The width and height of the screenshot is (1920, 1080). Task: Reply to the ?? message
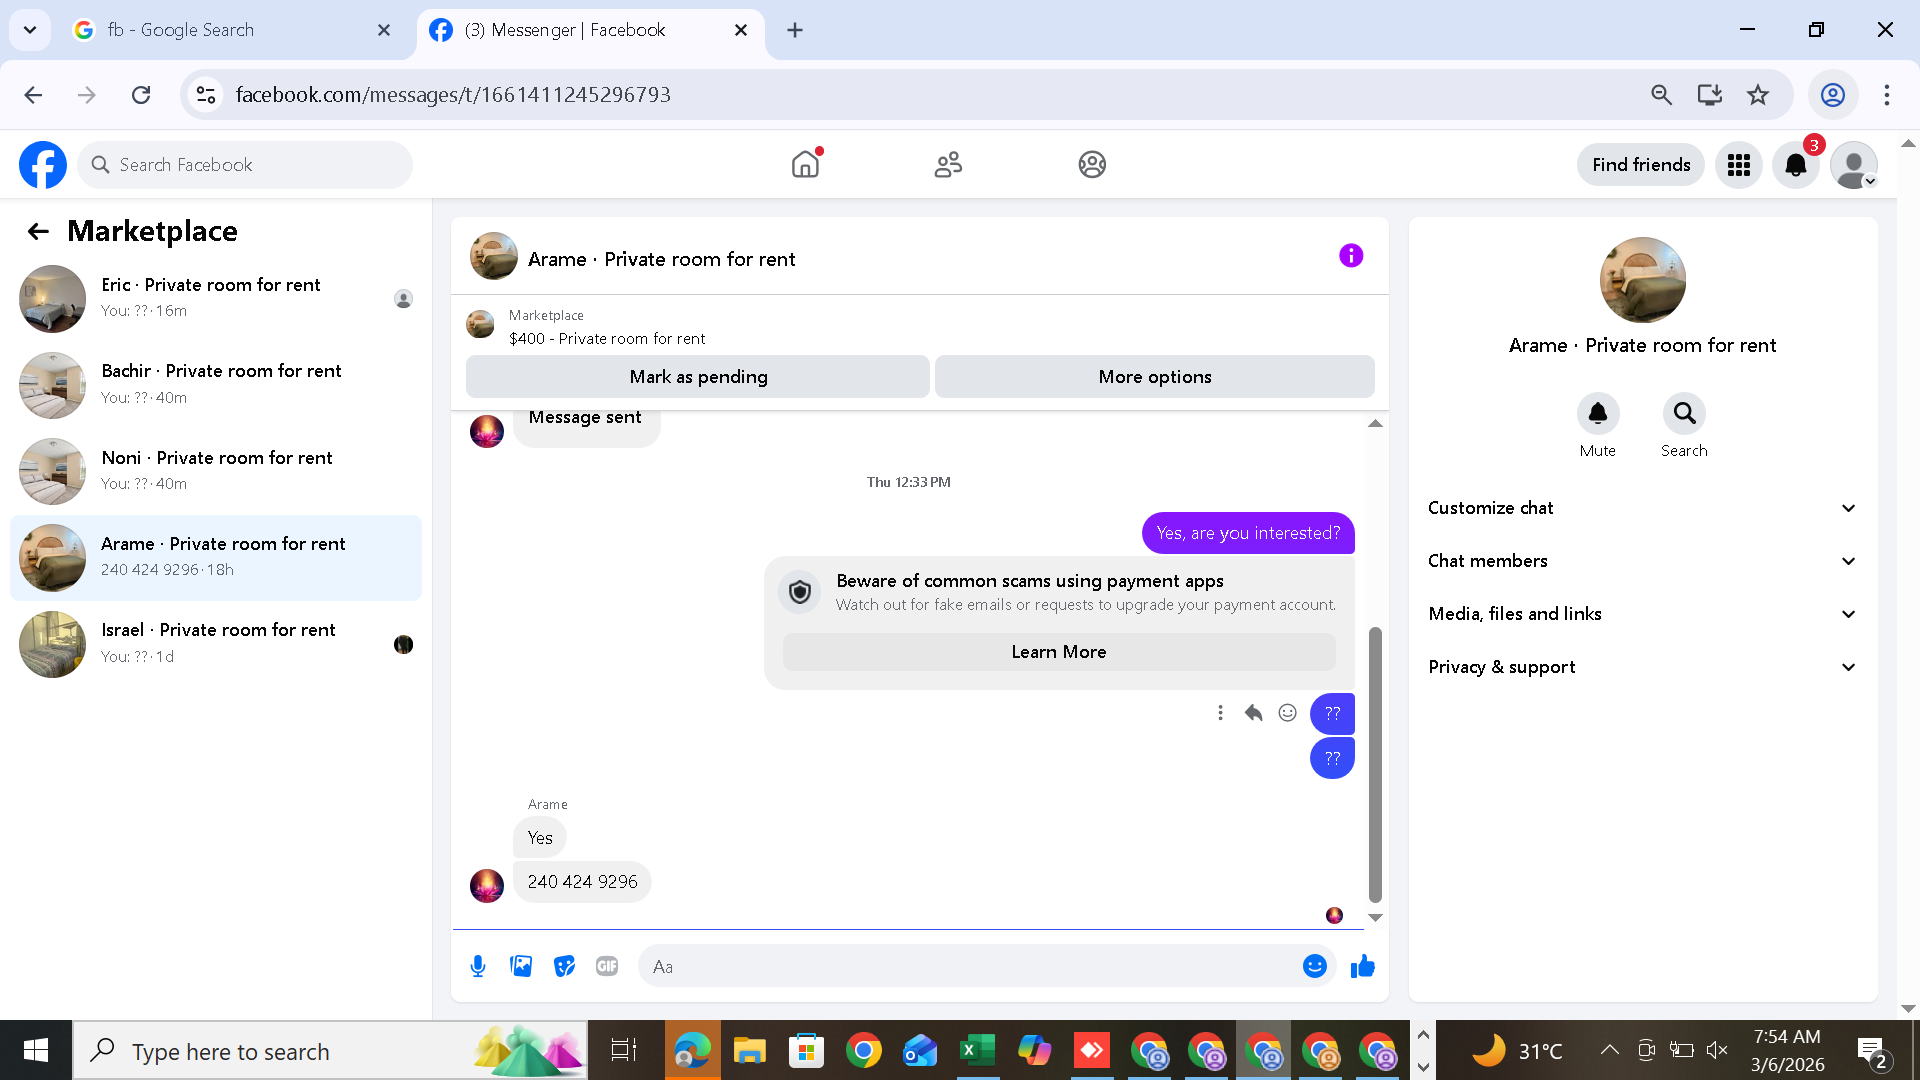[1253, 713]
